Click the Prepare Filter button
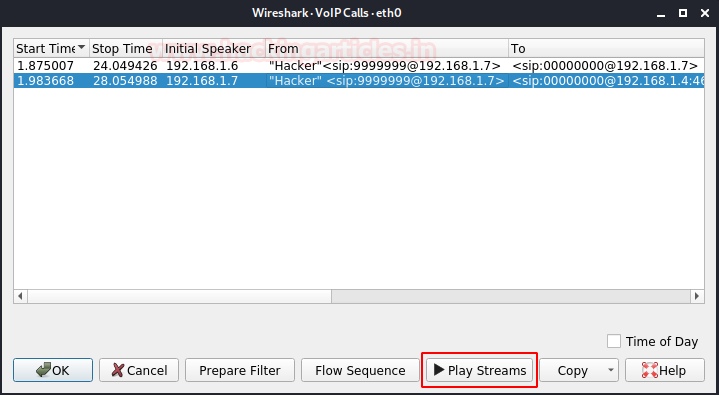 (x=240, y=370)
